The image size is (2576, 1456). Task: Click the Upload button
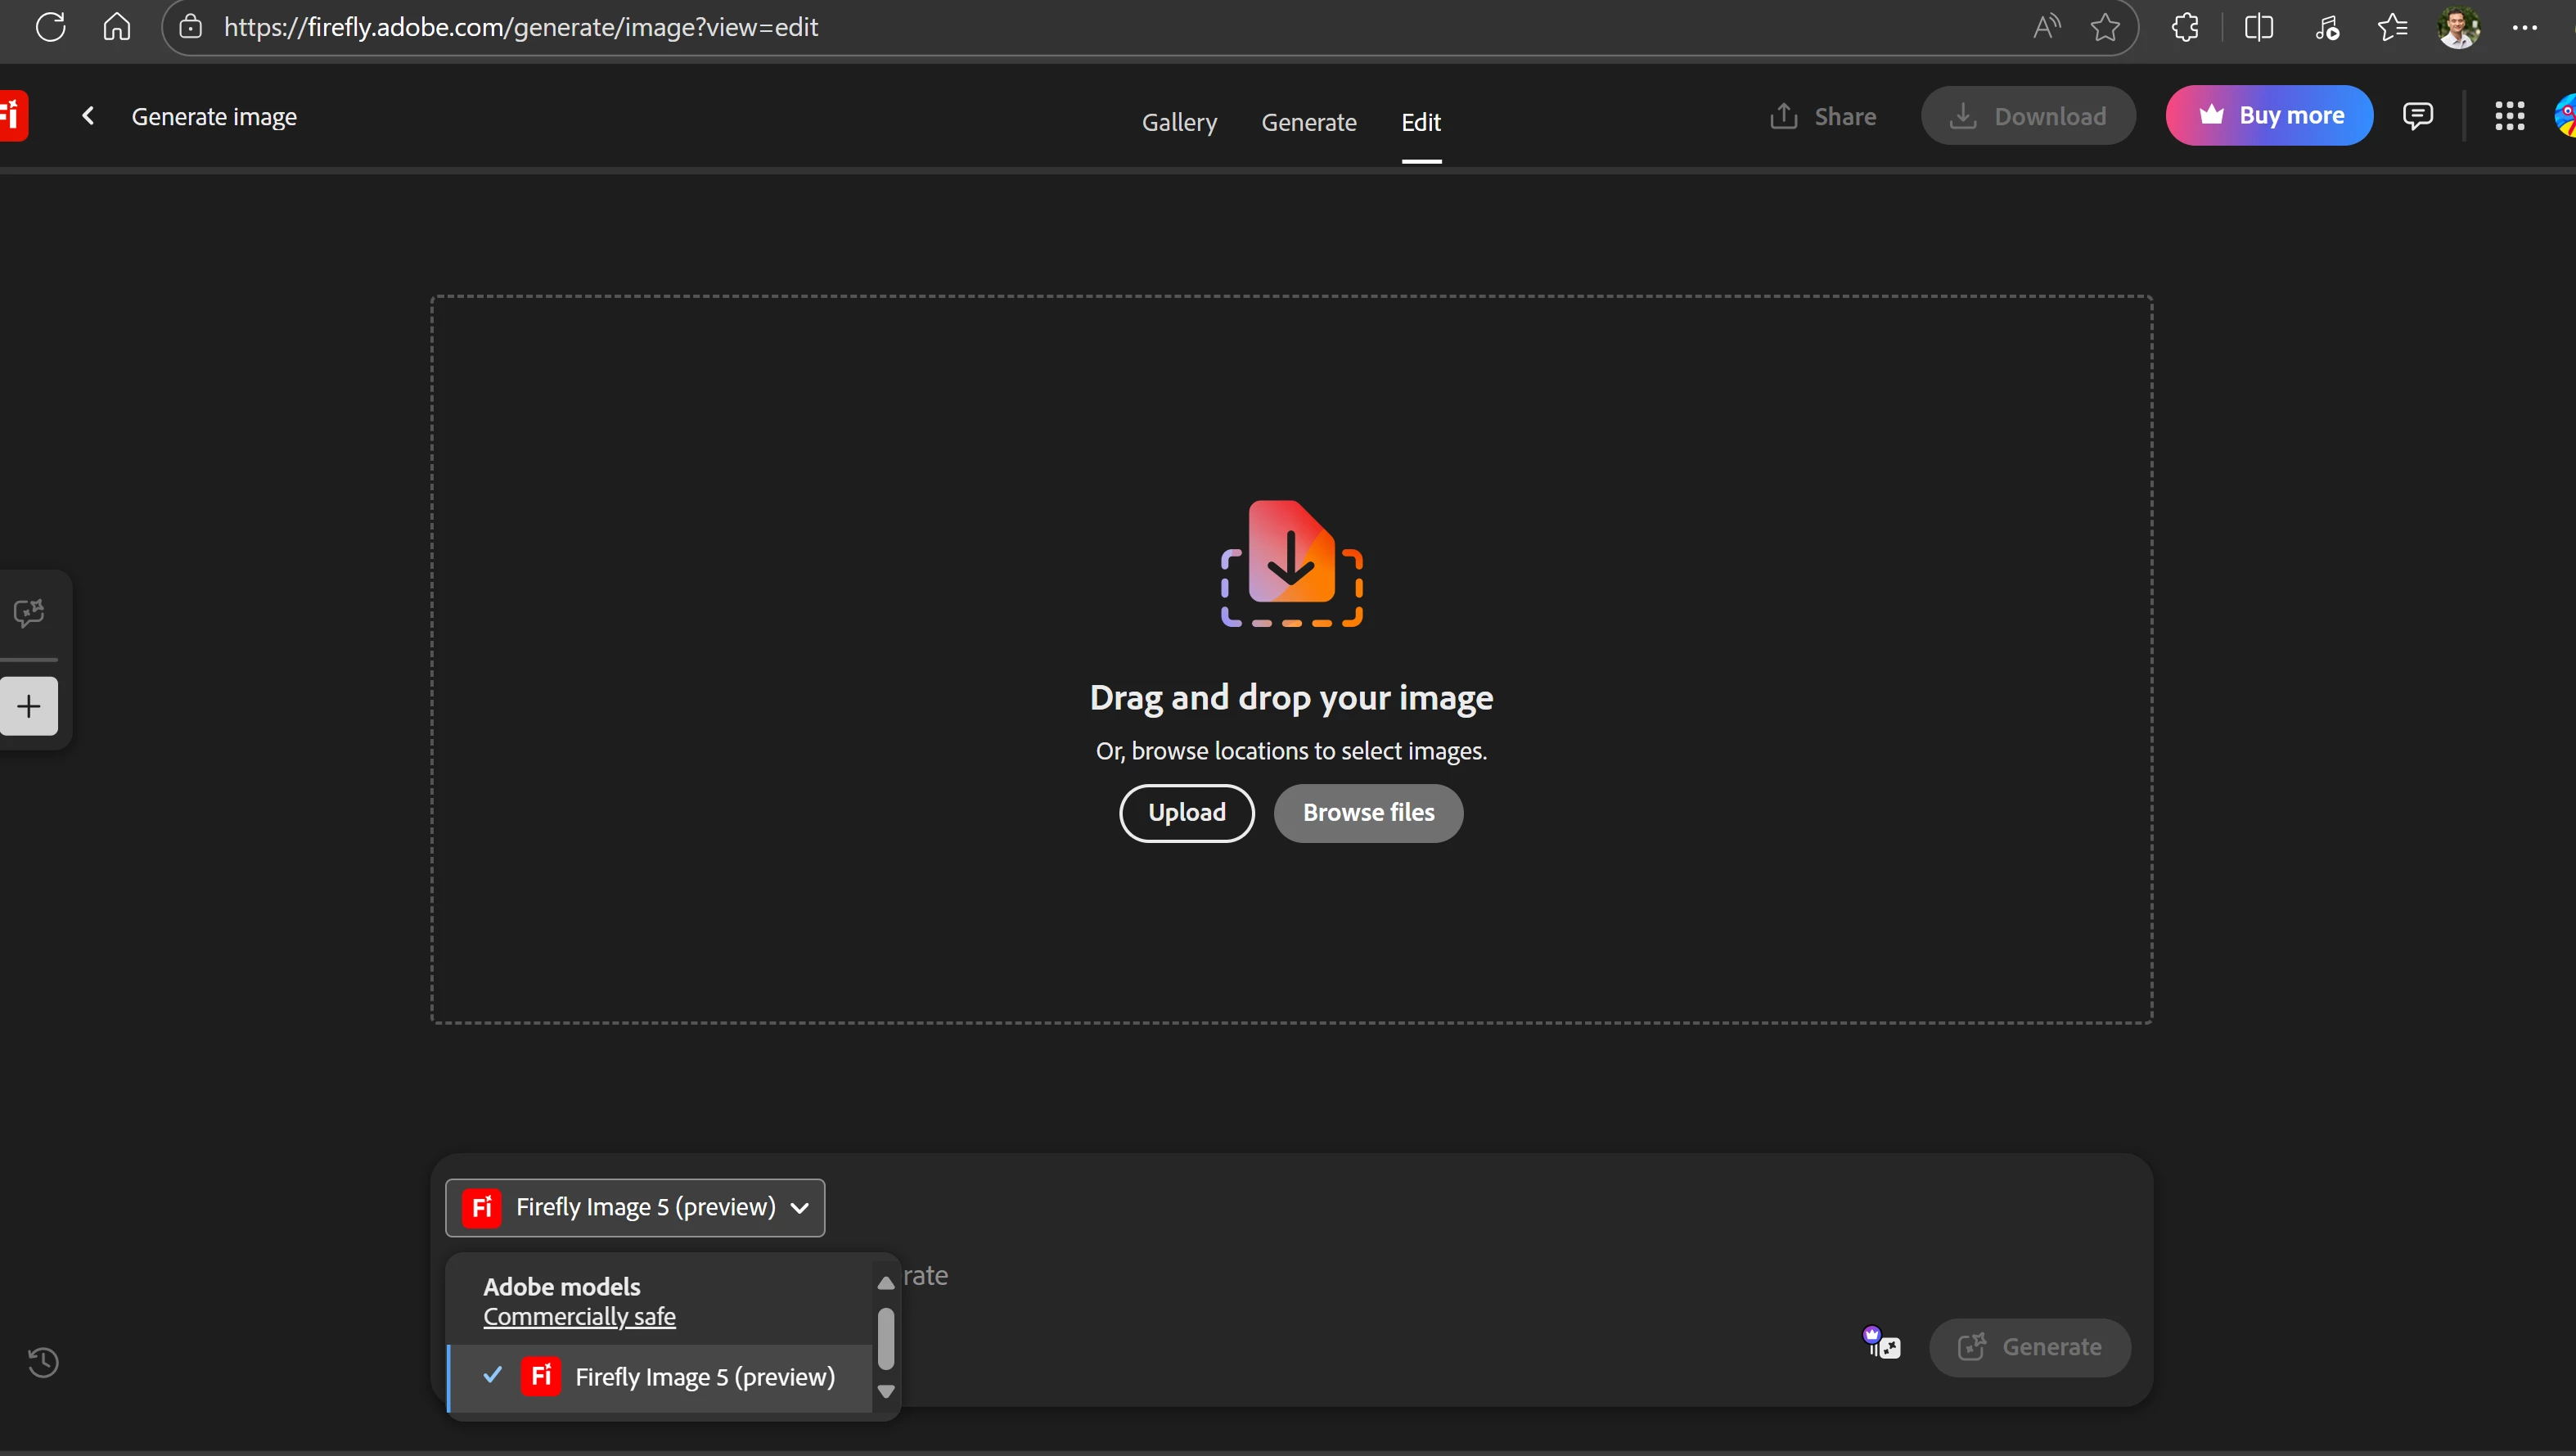click(1186, 813)
